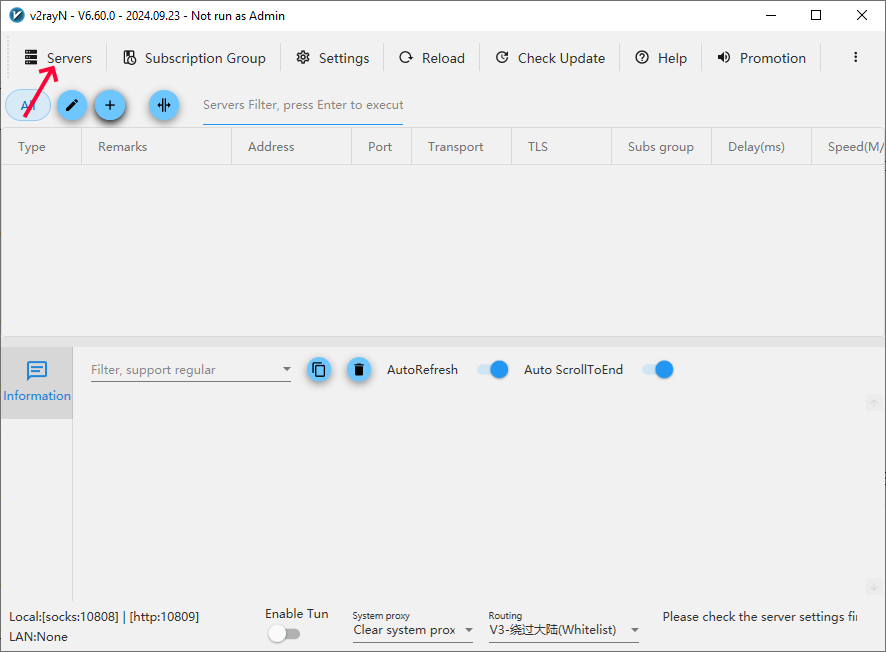The width and height of the screenshot is (886, 652).
Task: Click Reload in the toolbar
Action: [432, 58]
